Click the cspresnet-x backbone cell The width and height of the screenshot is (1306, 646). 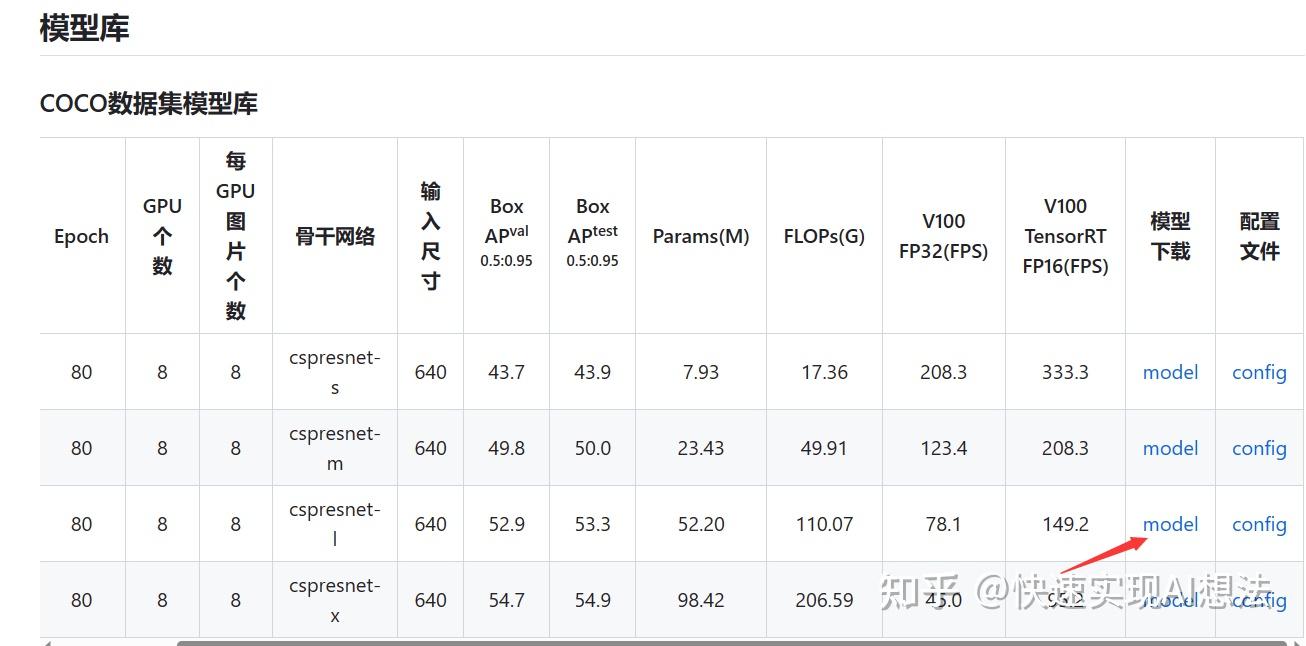335,600
